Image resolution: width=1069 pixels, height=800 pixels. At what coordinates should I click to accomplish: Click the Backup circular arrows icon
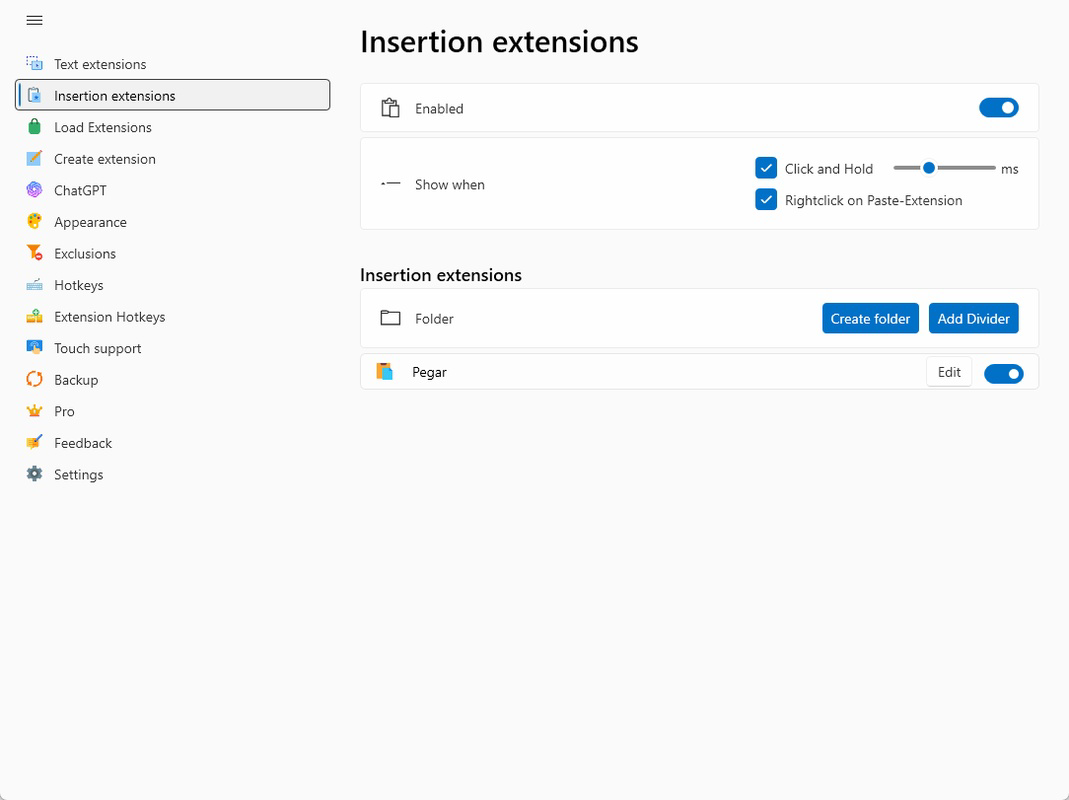coord(34,379)
